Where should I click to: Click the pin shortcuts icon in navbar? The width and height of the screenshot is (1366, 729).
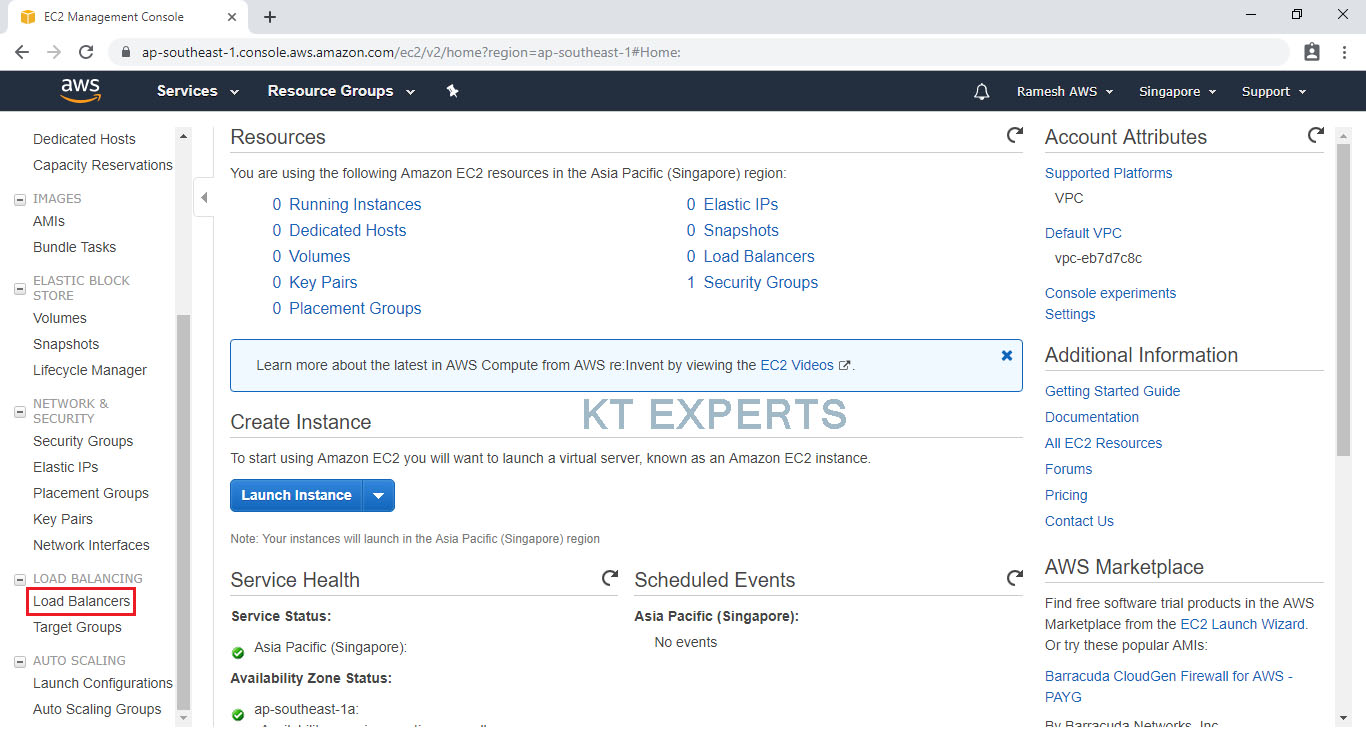(x=452, y=91)
